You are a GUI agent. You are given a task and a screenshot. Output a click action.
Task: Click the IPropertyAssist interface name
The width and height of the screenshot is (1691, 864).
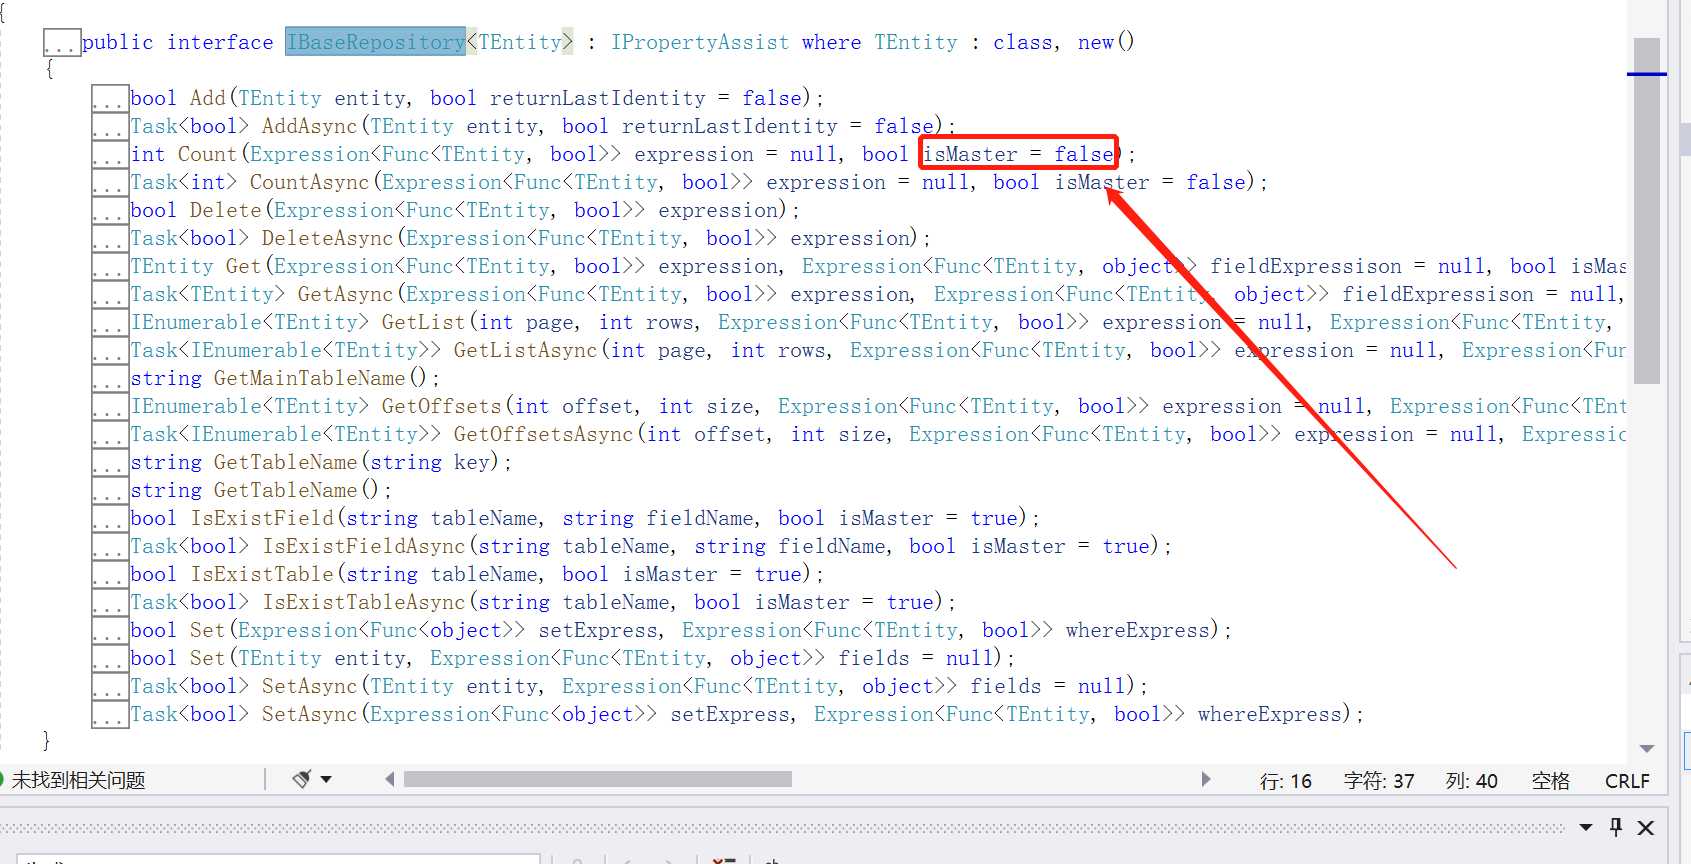(x=700, y=42)
